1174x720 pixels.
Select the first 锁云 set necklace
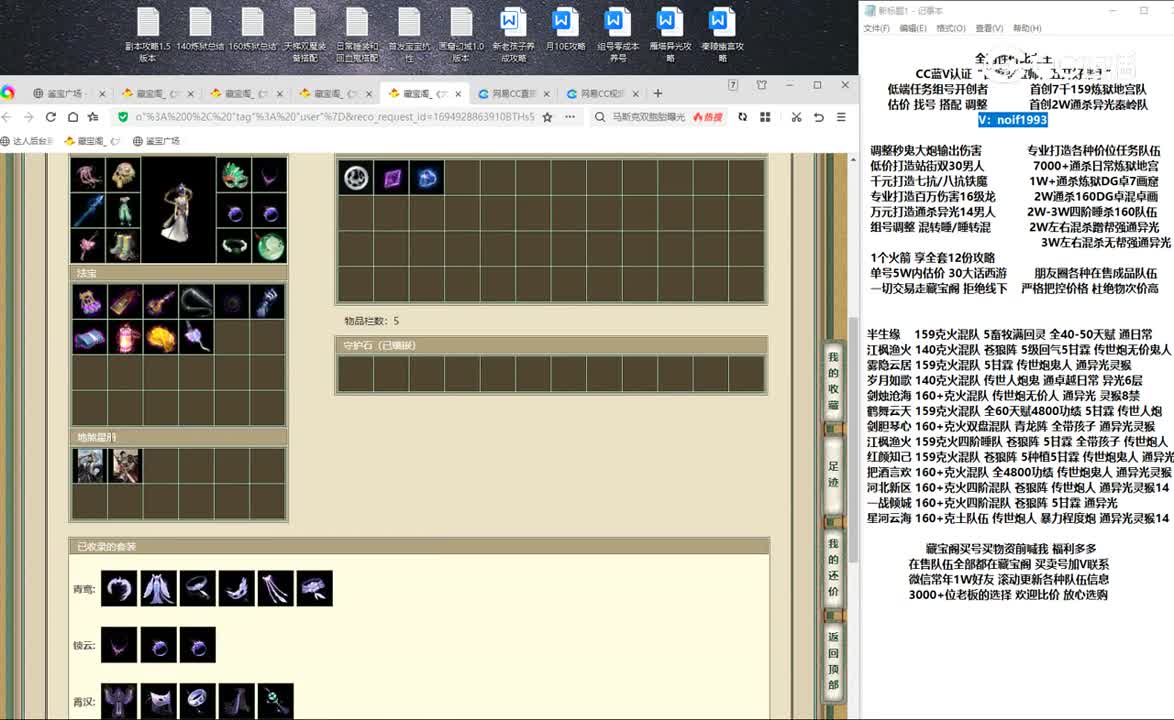tap(119, 645)
